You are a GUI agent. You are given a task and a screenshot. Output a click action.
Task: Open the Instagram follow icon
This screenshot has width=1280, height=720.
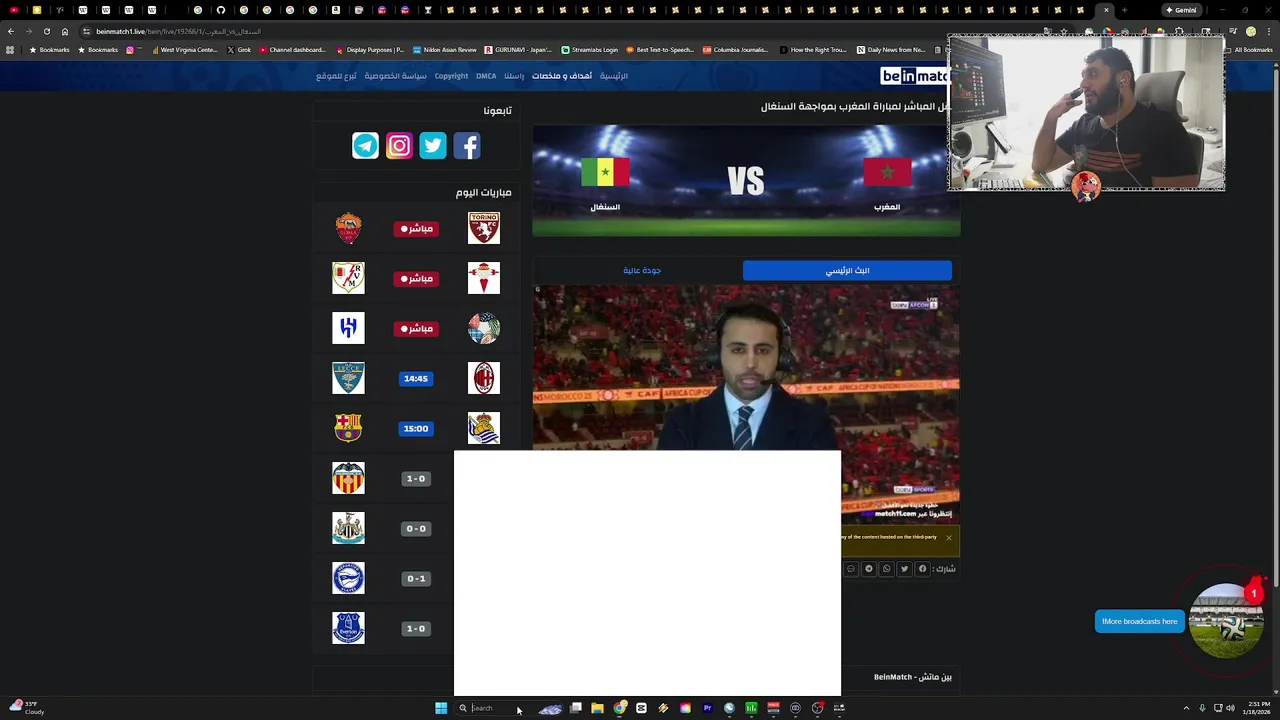tap(399, 146)
